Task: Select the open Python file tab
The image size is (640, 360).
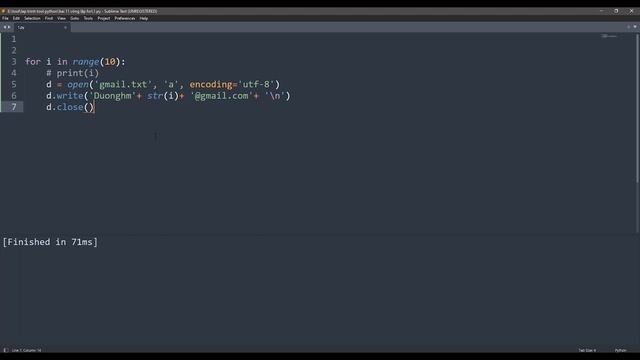Action: (x=41, y=27)
